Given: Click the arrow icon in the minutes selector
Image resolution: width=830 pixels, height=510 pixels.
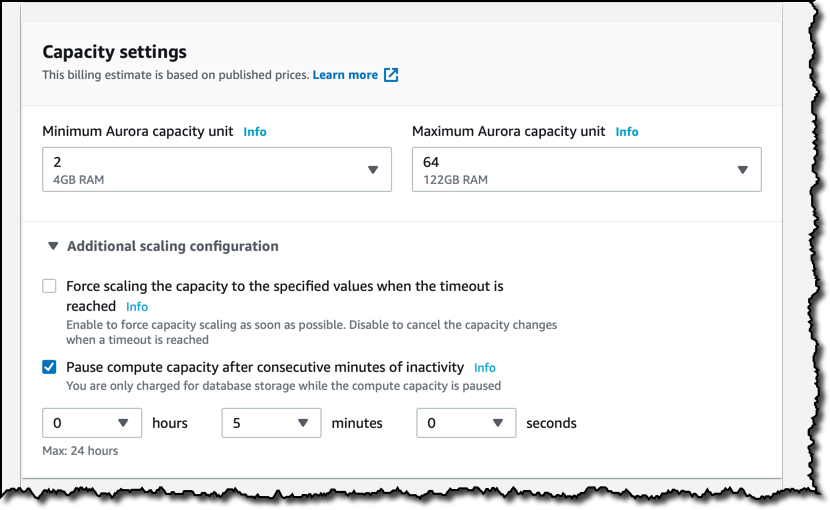Looking at the screenshot, I should pyautogui.click(x=303, y=423).
